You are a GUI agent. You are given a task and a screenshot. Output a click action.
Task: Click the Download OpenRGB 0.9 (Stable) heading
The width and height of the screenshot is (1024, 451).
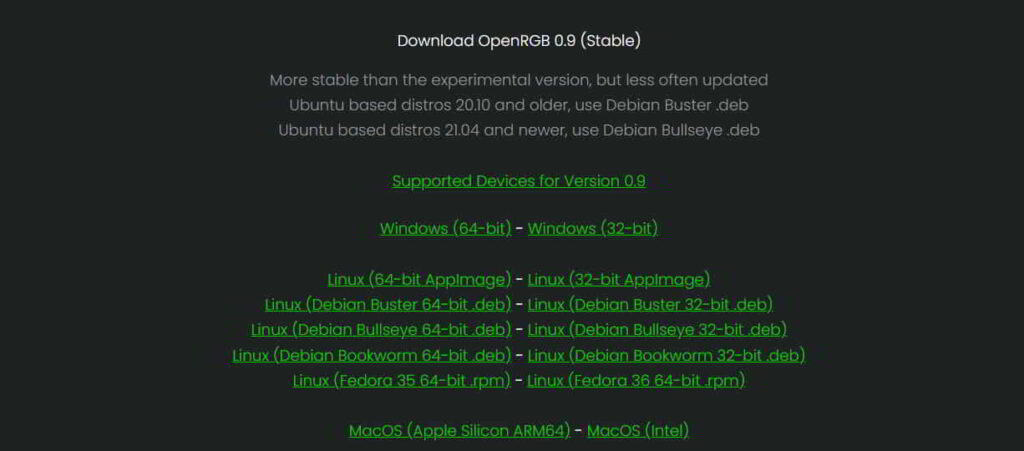pos(518,41)
